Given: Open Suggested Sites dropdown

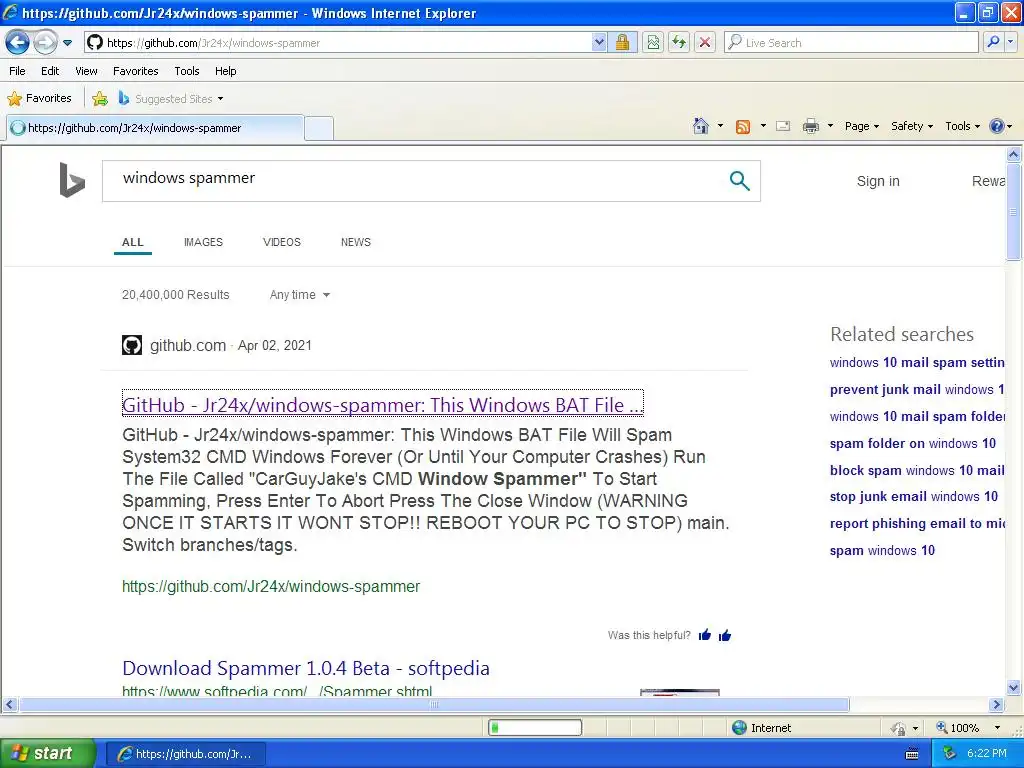Looking at the screenshot, I should click(x=171, y=99).
